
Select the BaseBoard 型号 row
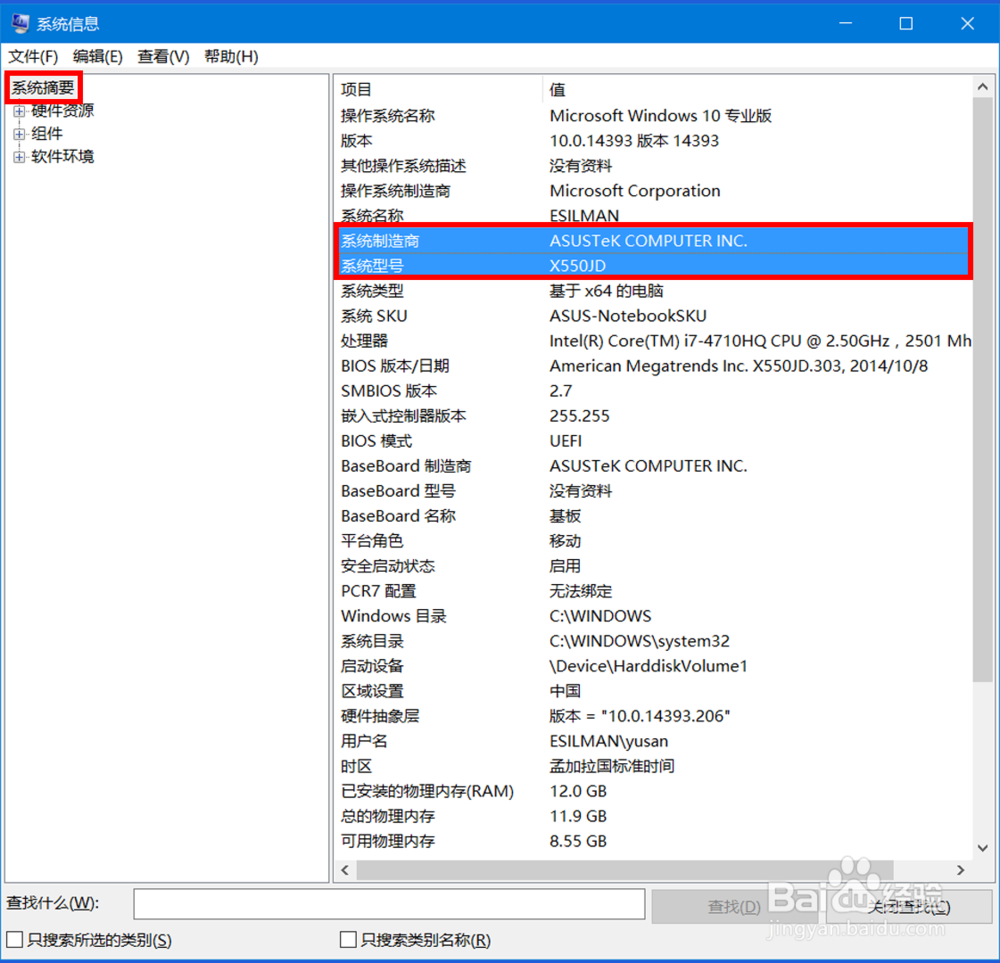point(654,490)
